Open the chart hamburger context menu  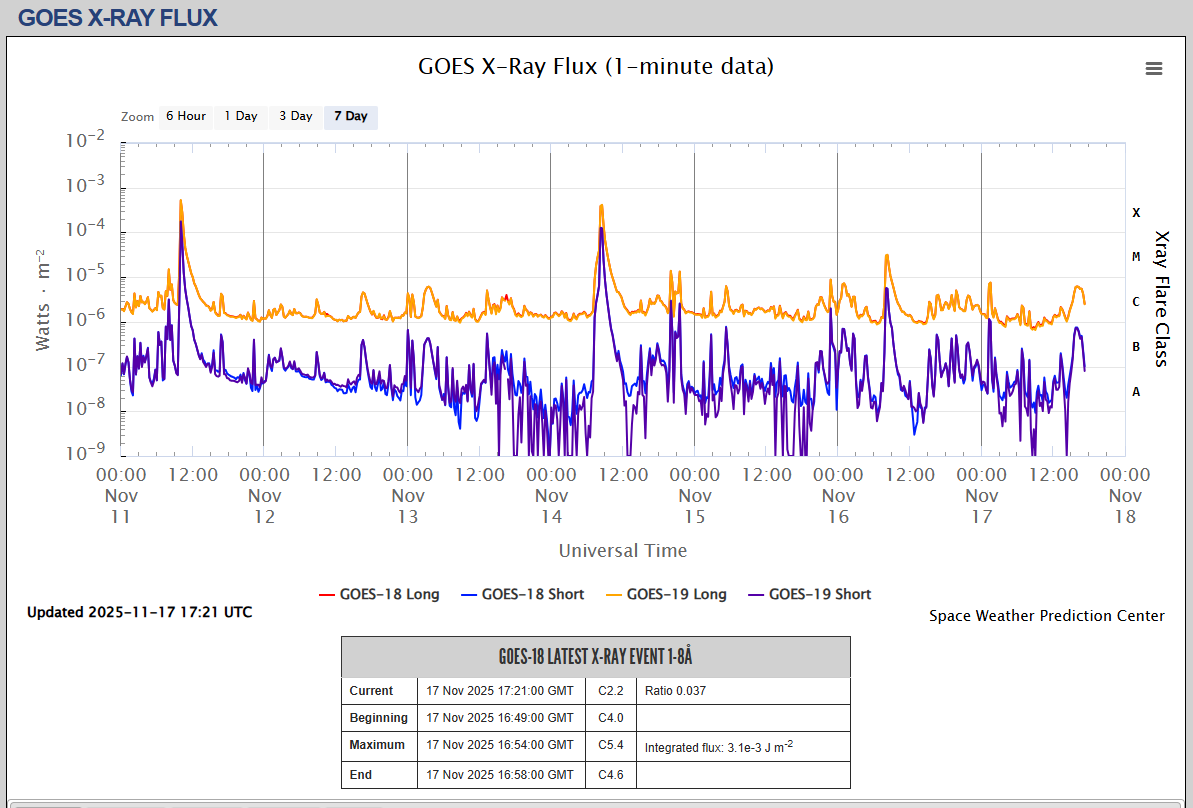(1153, 68)
